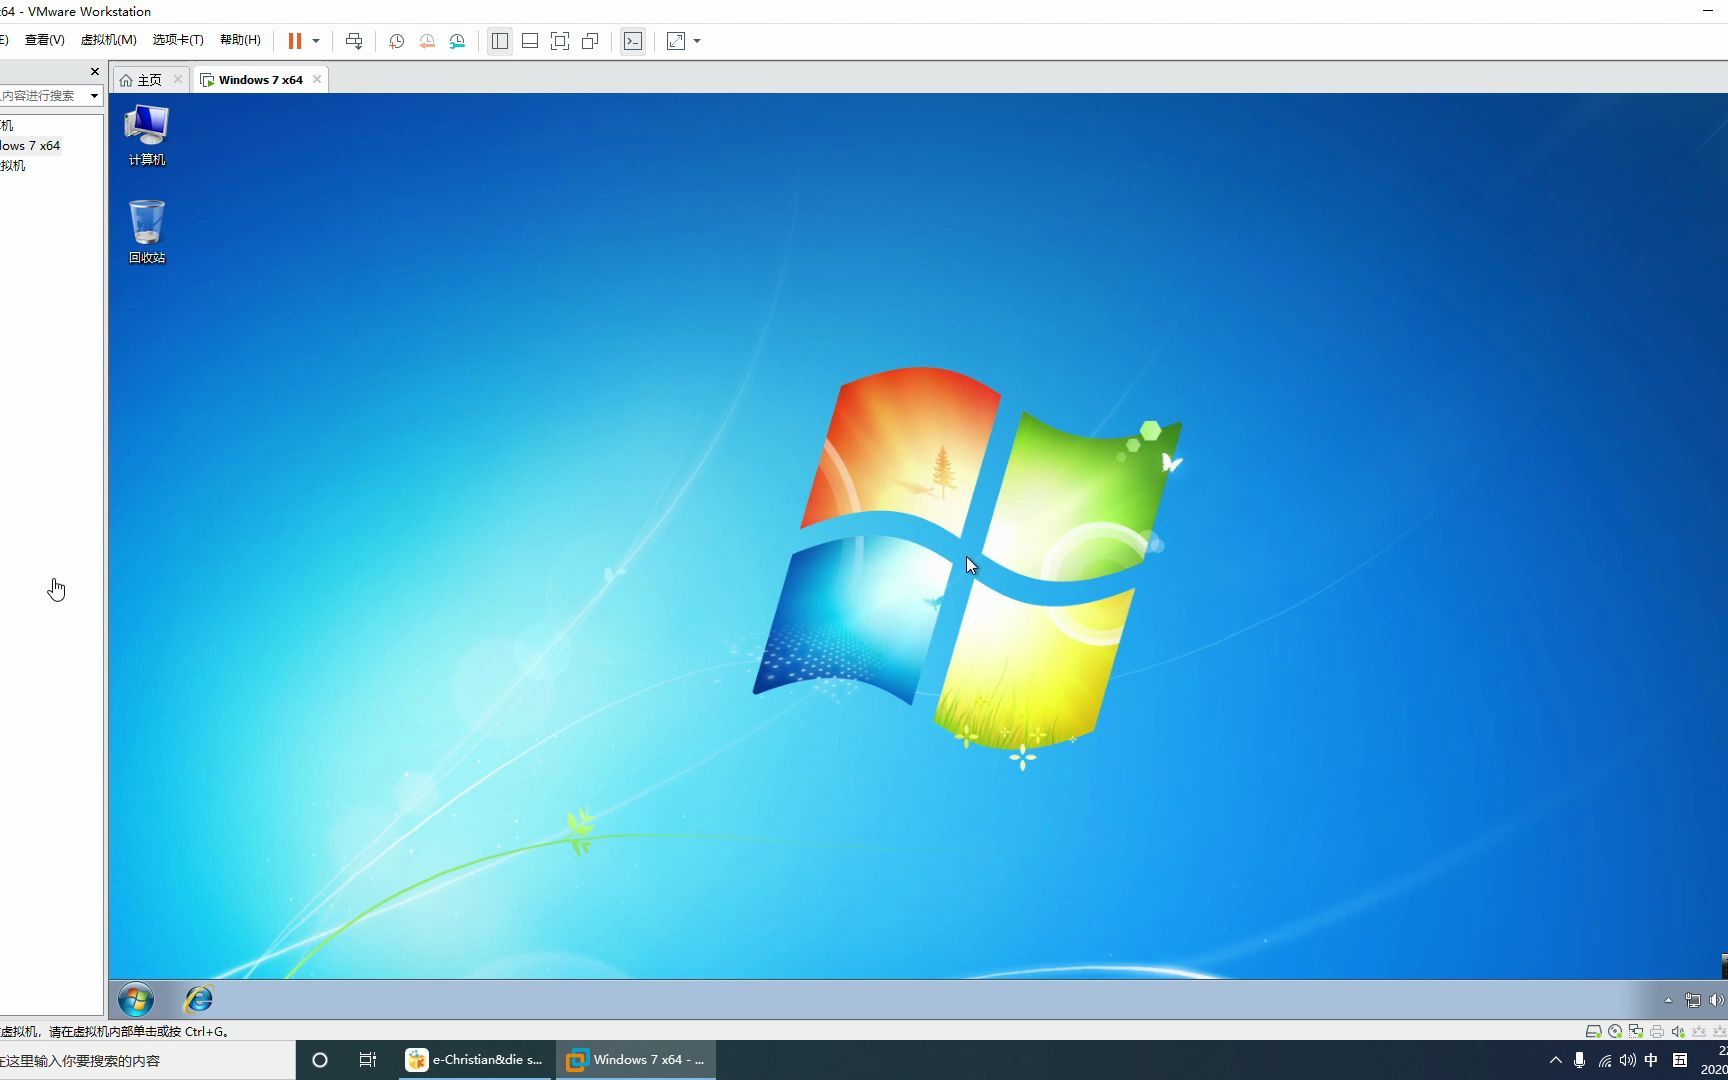Click the VMware hard disk status icon

click(x=1594, y=1031)
